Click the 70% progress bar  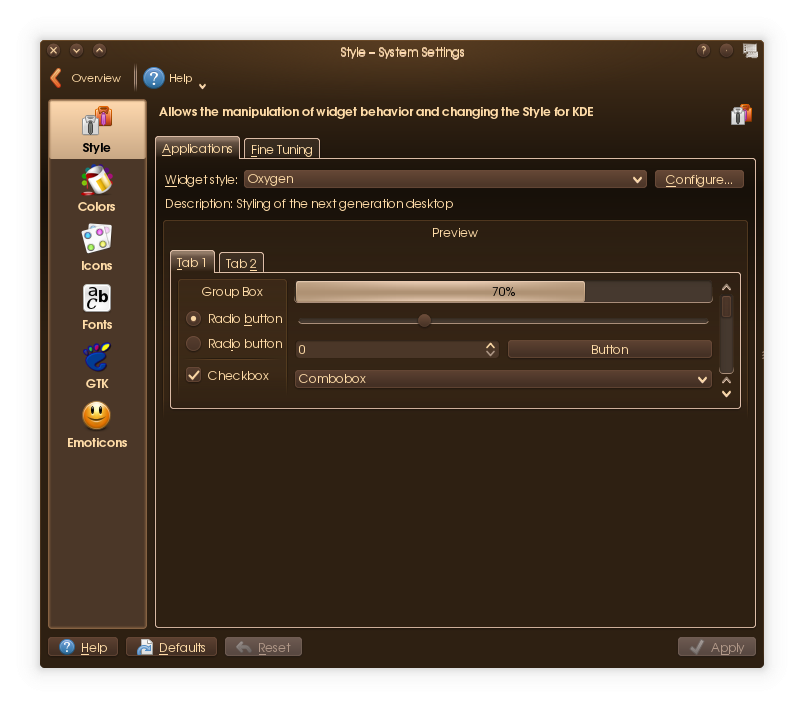tap(504, 292)
